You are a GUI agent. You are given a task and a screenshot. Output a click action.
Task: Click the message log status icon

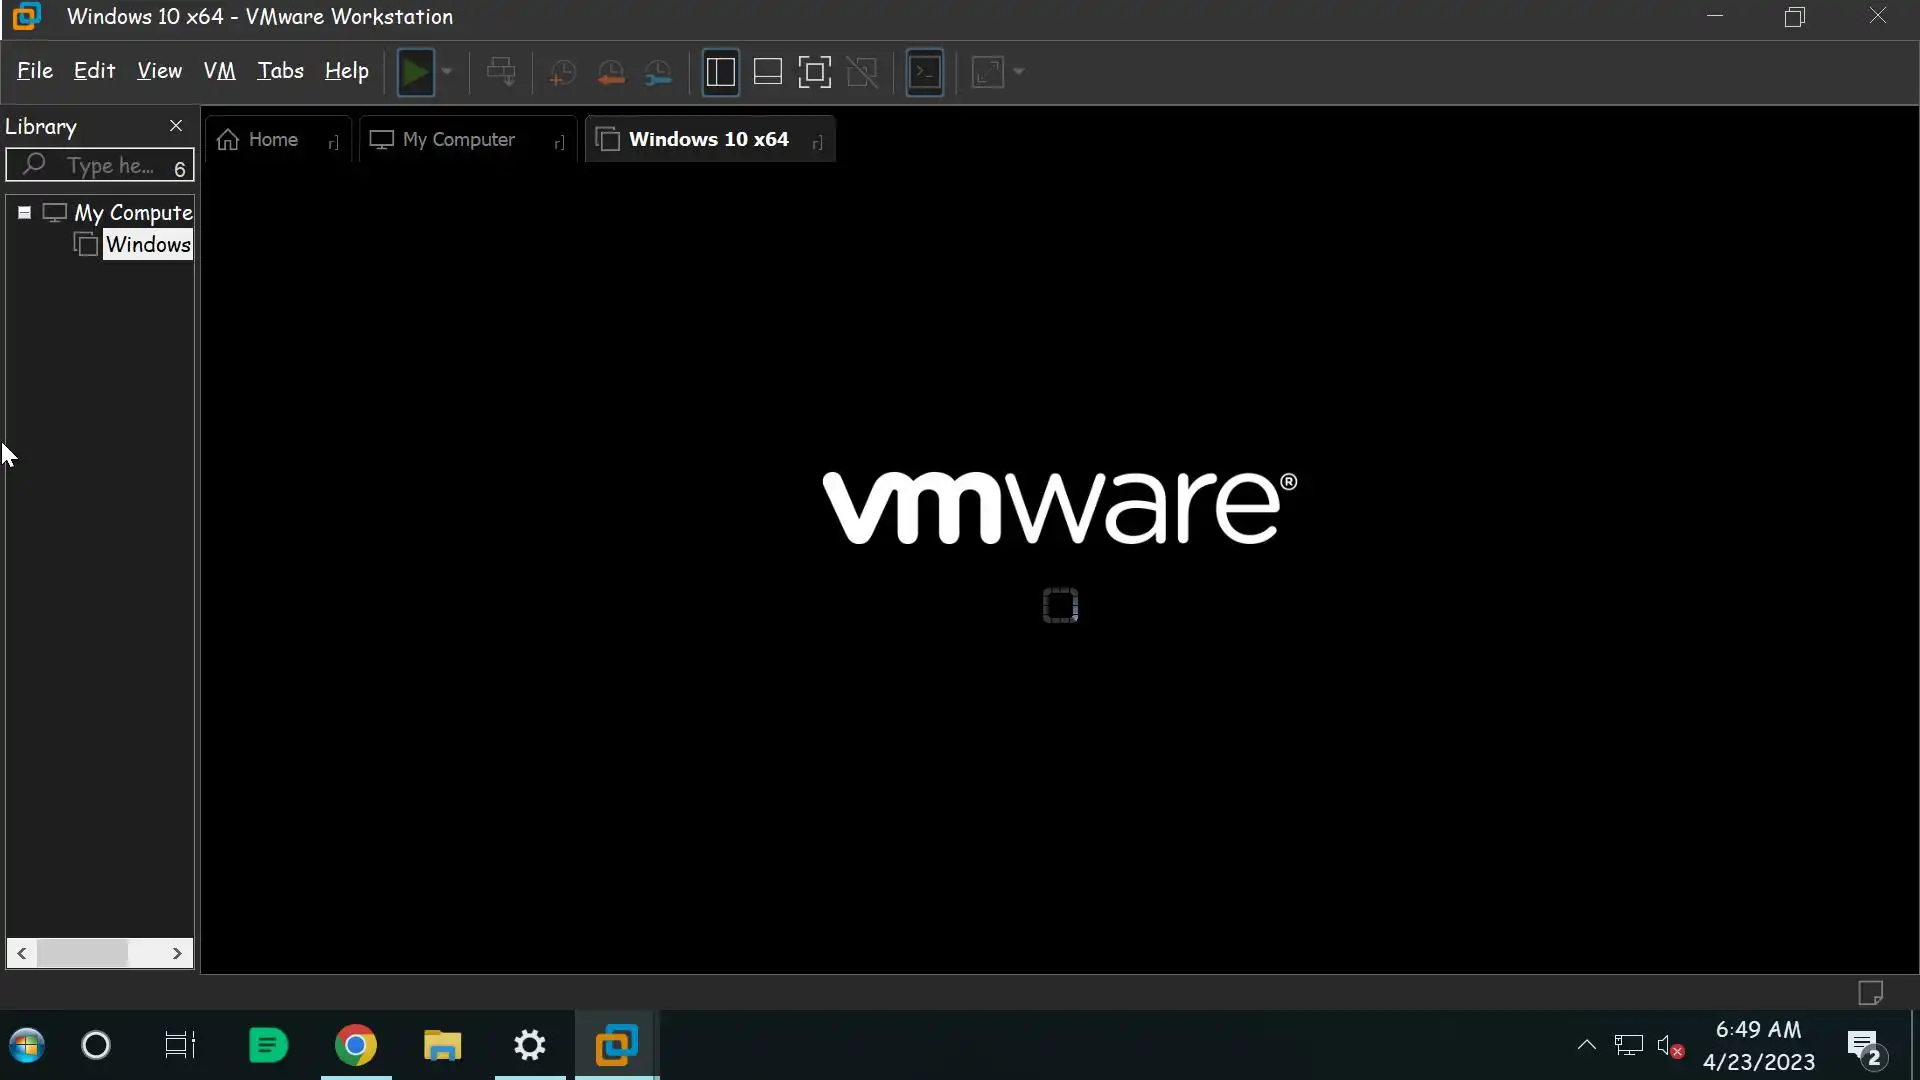[x=1870, y=993]
